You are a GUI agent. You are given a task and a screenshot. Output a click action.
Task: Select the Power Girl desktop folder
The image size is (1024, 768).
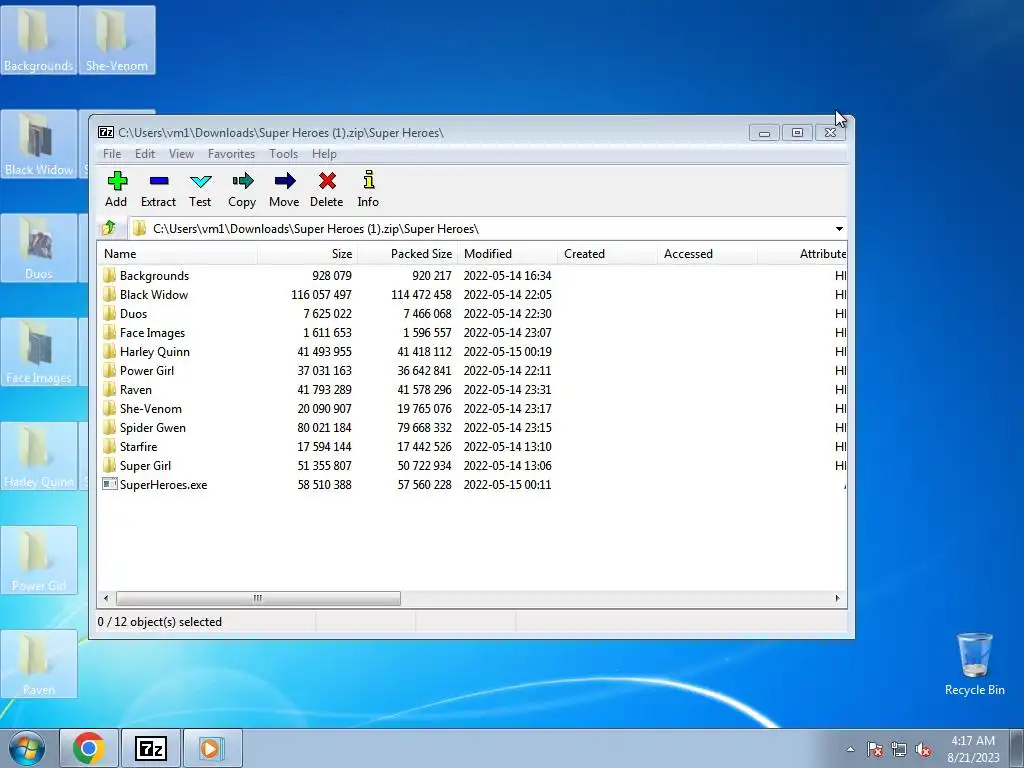(39, 560)
